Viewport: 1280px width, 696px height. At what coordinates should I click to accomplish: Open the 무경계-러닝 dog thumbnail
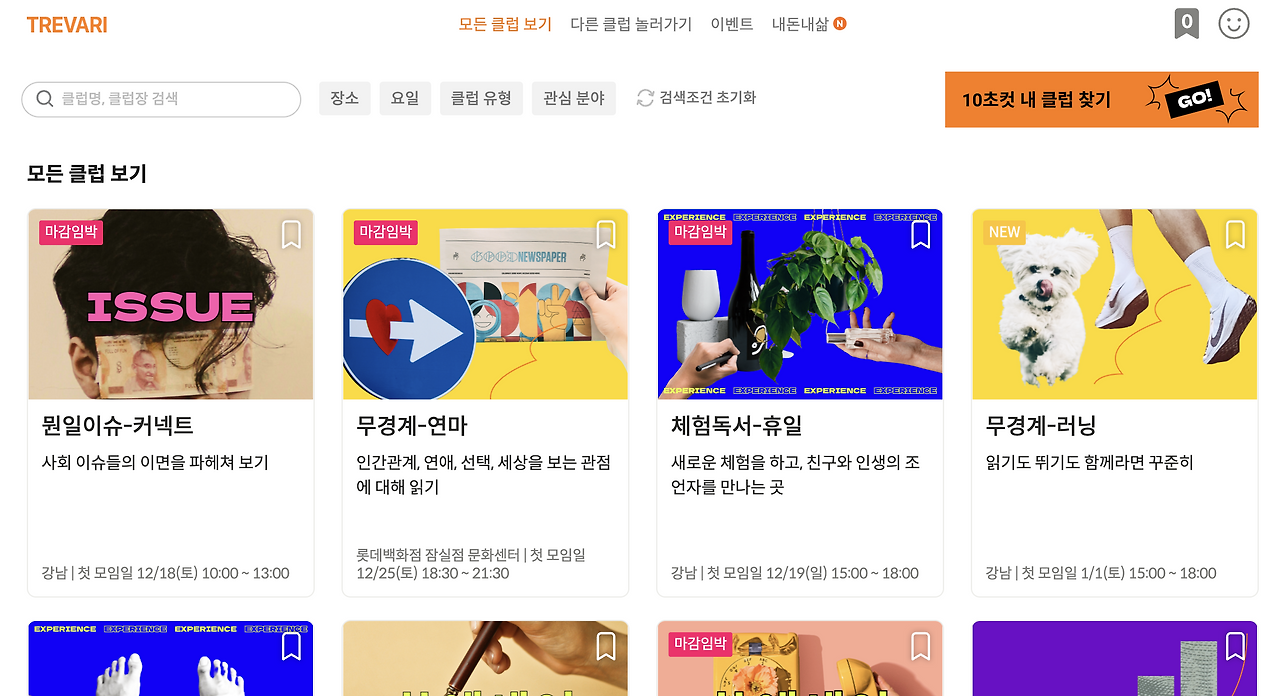(x=1114, y=304)
